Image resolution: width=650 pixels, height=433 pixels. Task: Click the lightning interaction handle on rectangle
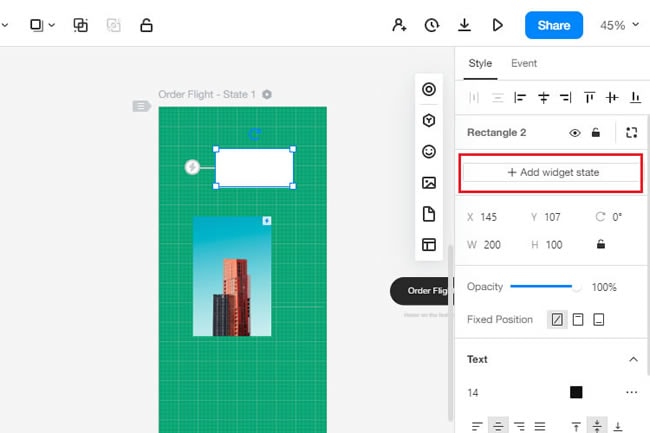click(x=192, y=167)
